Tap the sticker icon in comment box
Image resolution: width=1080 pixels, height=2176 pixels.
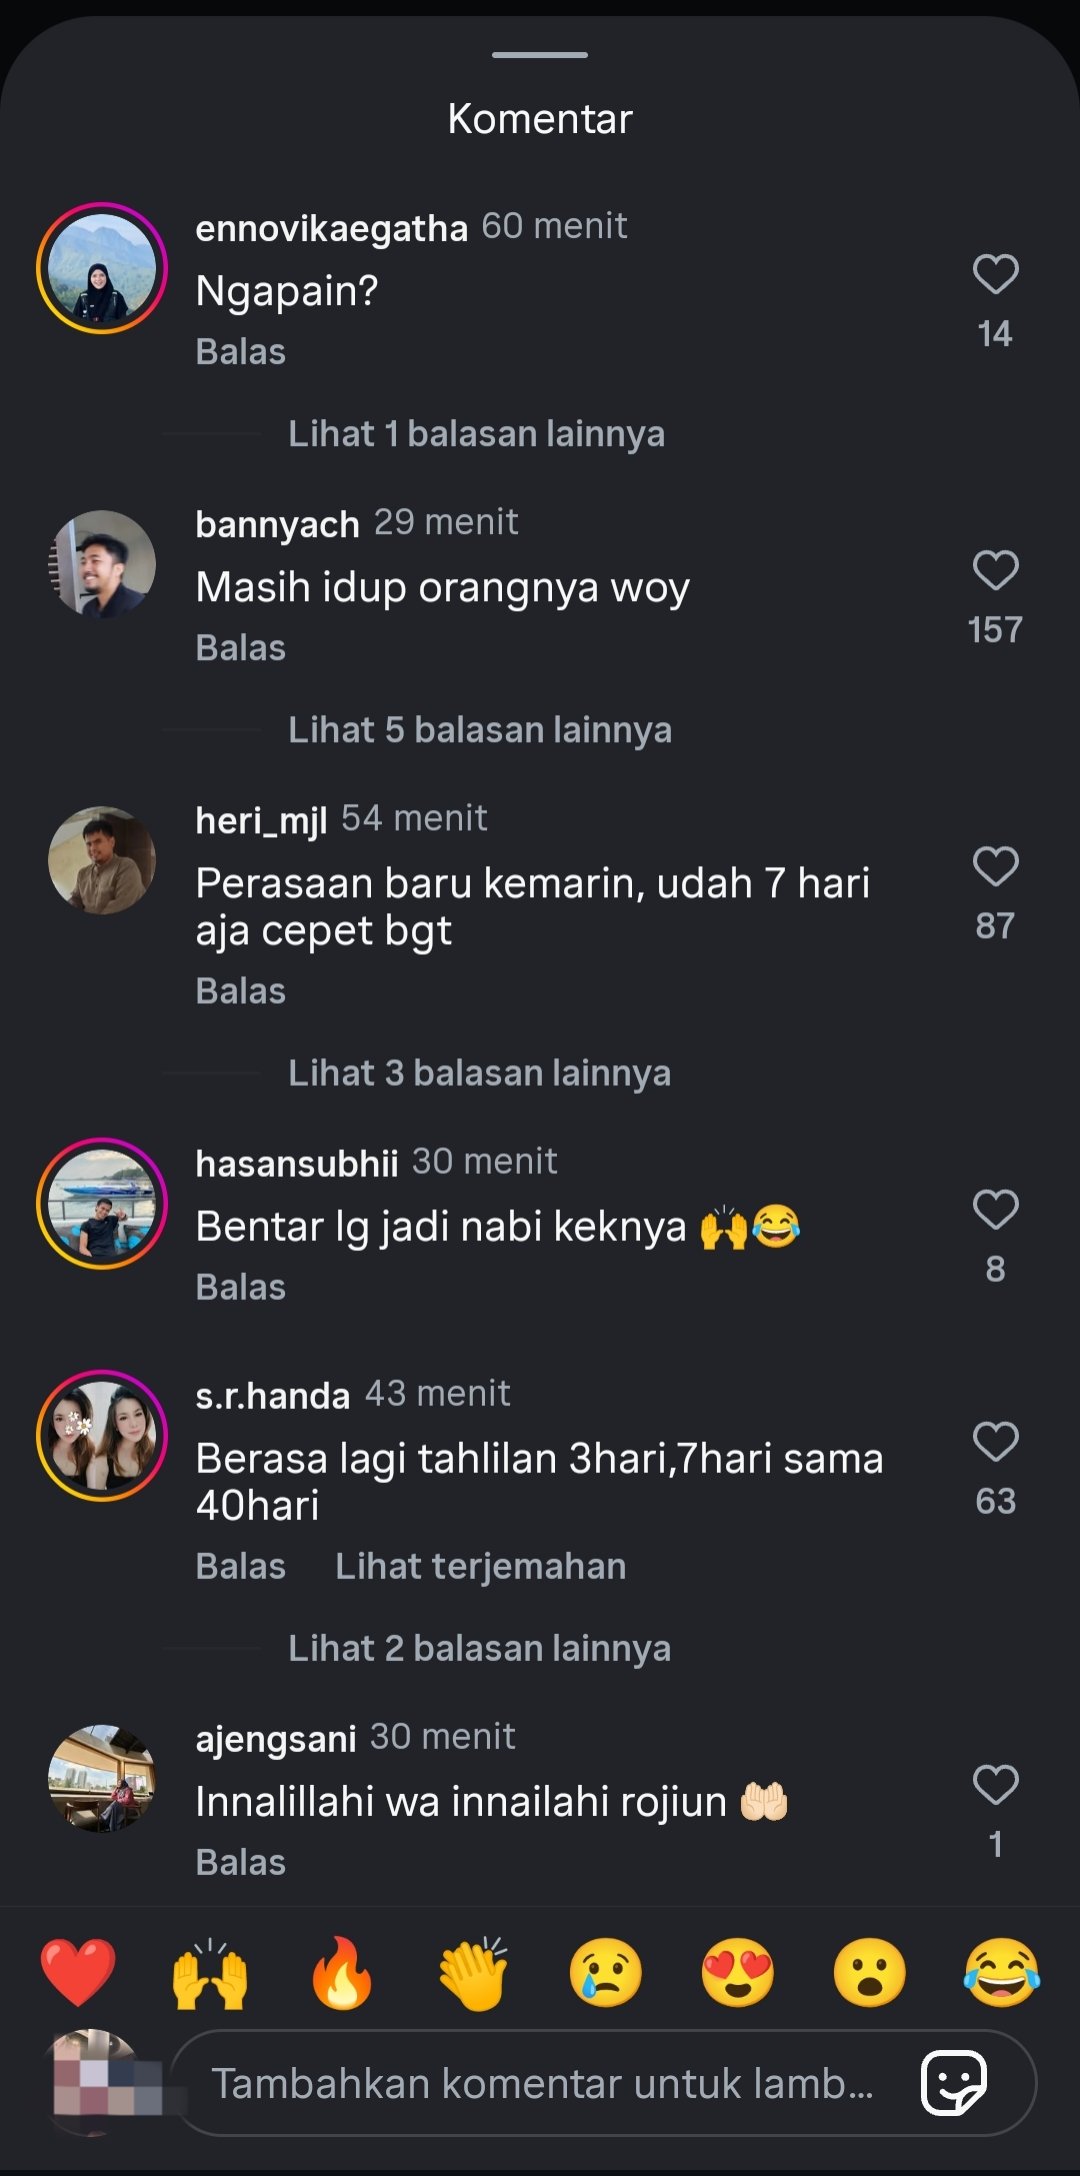954,2083
